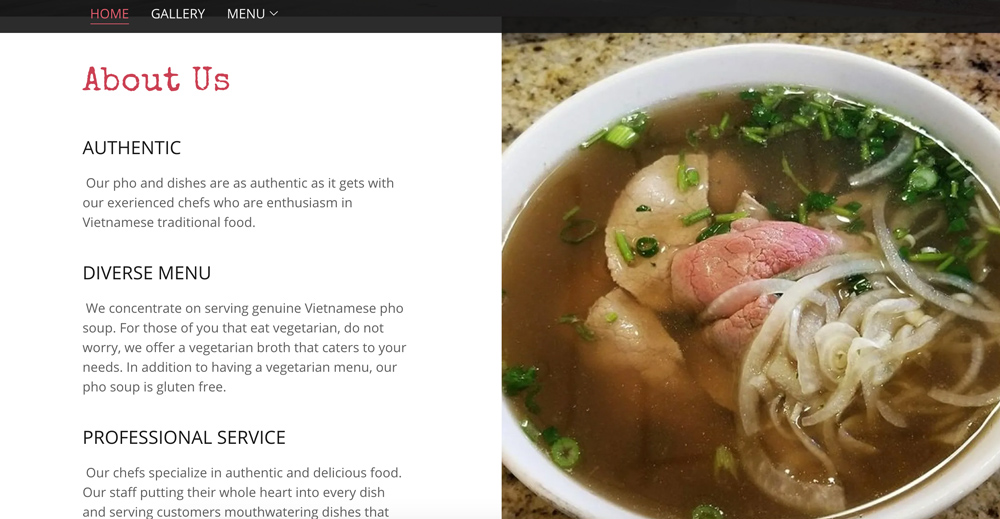
Task: Go to the GALLERY page
Action: (x=178, y=13)
